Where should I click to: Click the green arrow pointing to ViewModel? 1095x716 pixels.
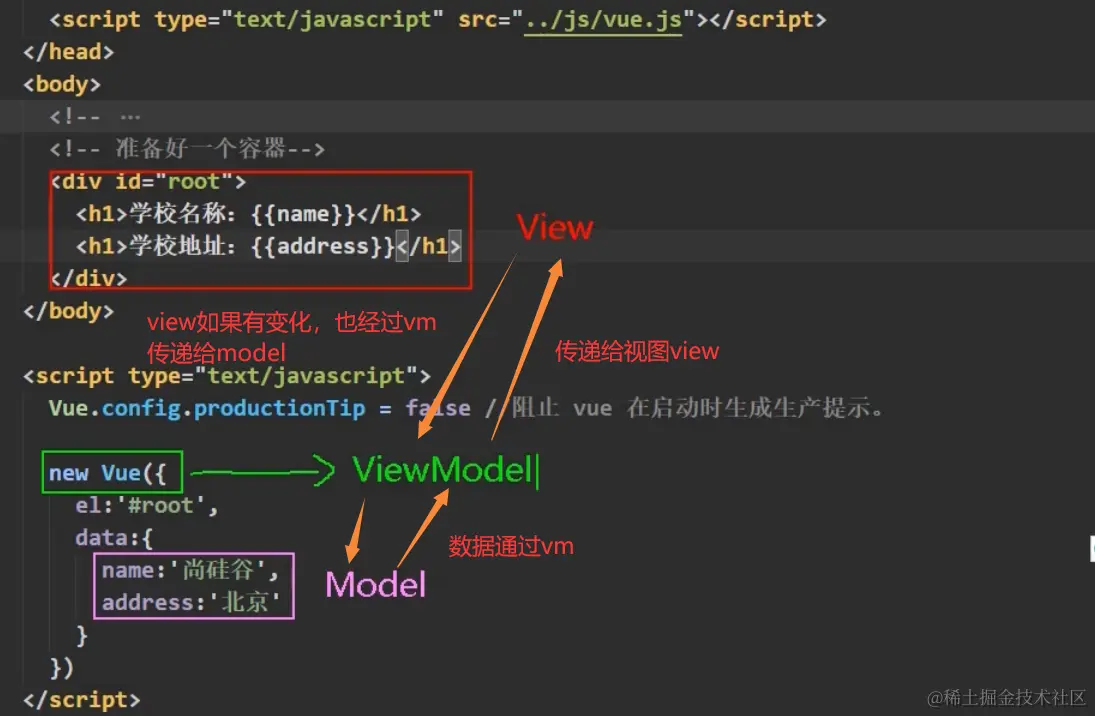click(260, 470)
